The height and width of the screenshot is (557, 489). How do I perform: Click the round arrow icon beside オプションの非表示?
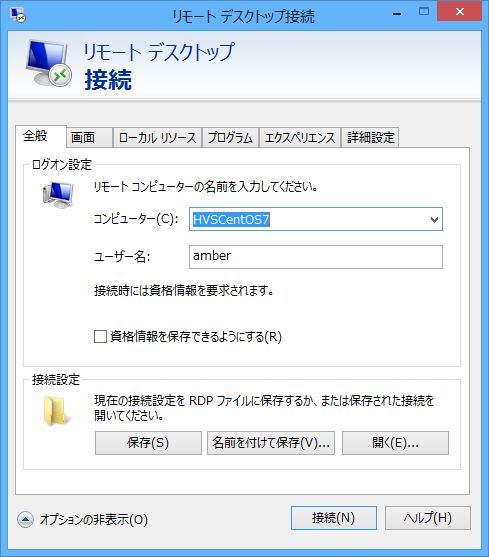[x=25, y=519]
